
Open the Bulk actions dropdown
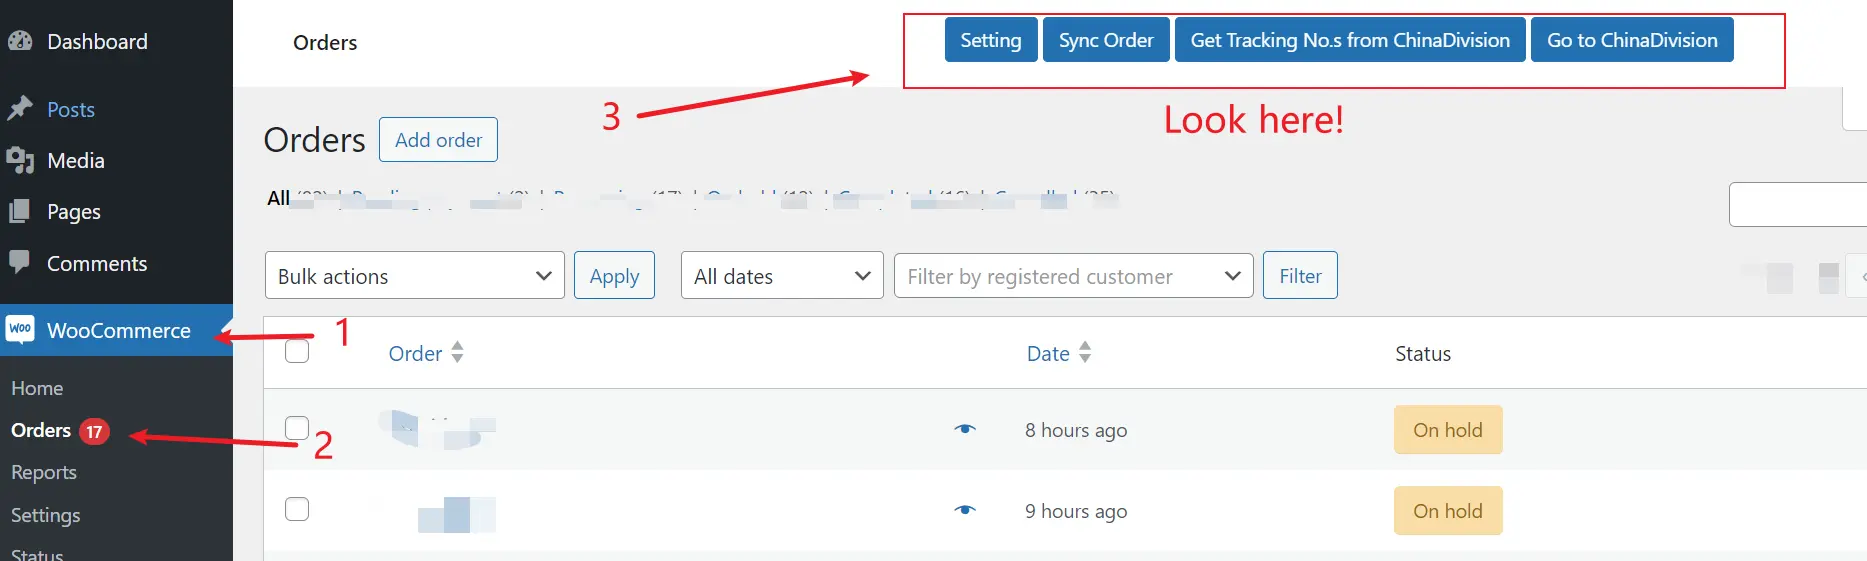click(x=414, y=276)
